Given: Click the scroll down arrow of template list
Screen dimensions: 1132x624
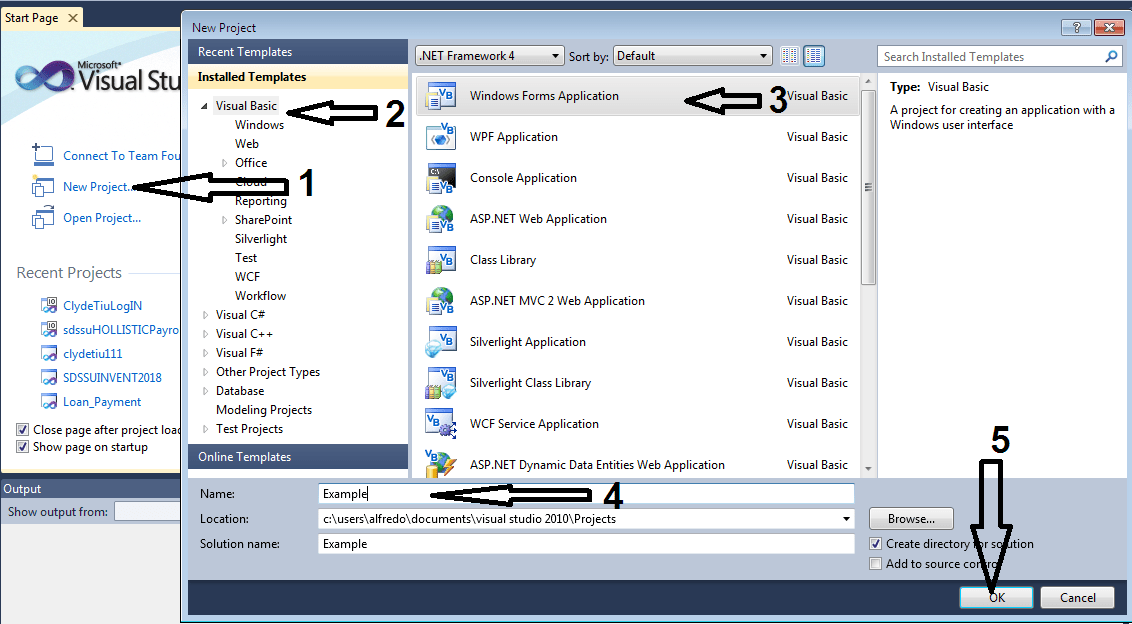Looking at the screenshot, I should click(x=868, y=469).
